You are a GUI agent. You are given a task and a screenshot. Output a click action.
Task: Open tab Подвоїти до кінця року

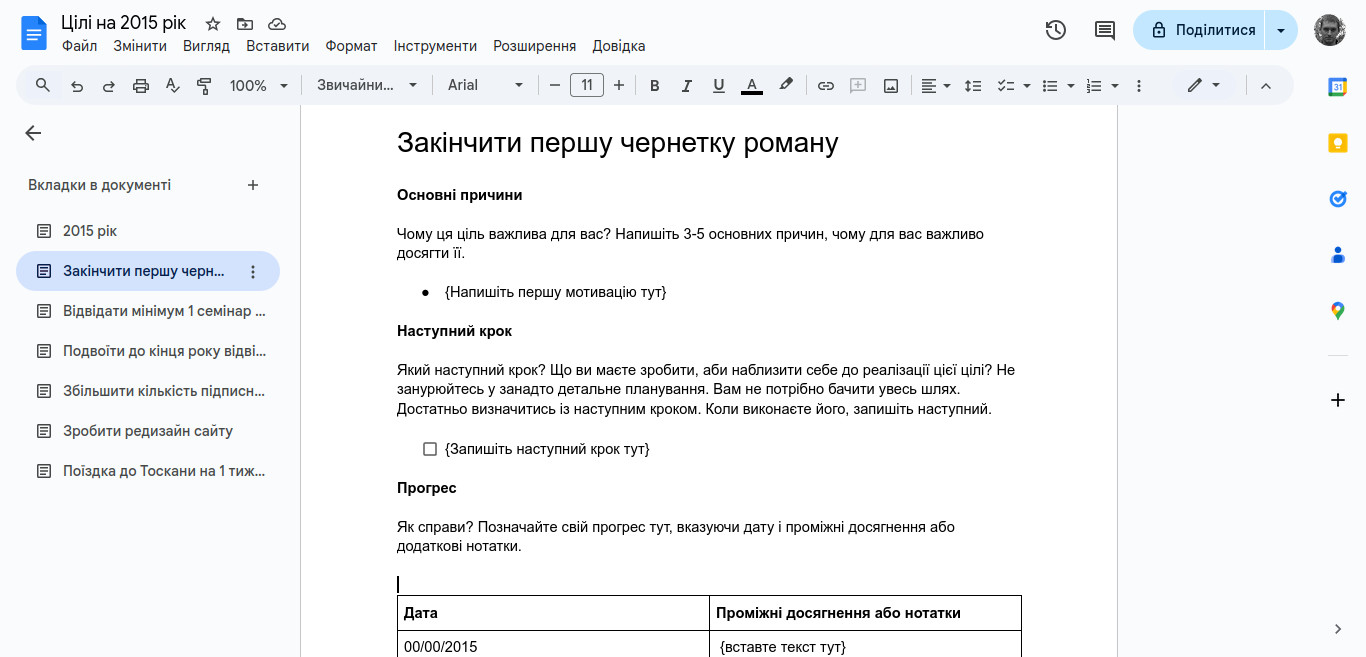tap(148, 351)
